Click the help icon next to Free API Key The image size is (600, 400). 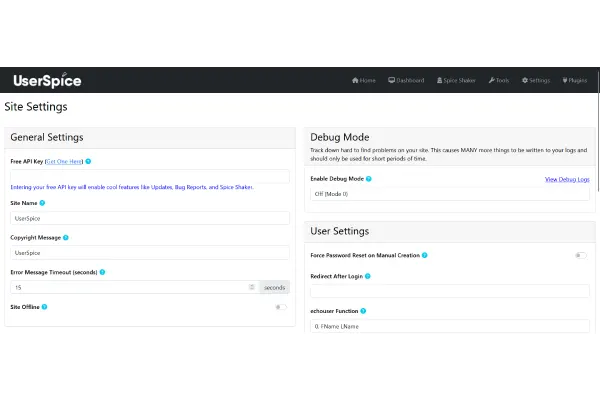(89, 160)
